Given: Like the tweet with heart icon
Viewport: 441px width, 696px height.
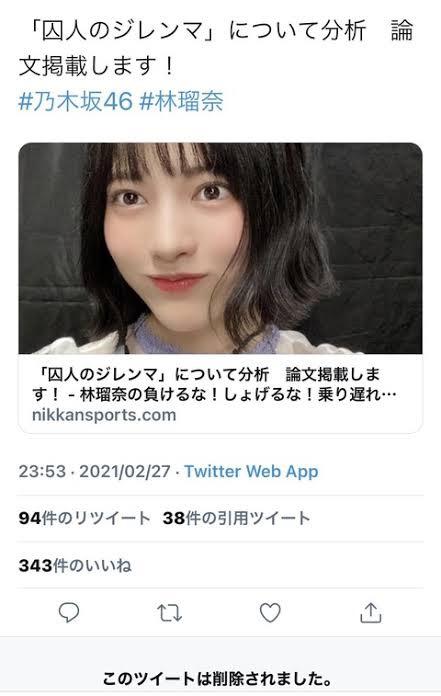Looking at the screenshot, I should 270,613.
